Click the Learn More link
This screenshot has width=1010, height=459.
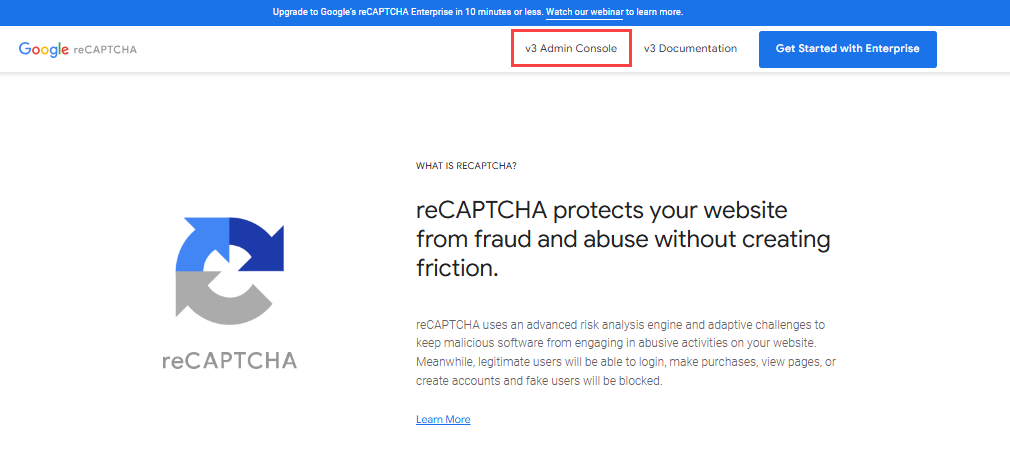(443, 420)
